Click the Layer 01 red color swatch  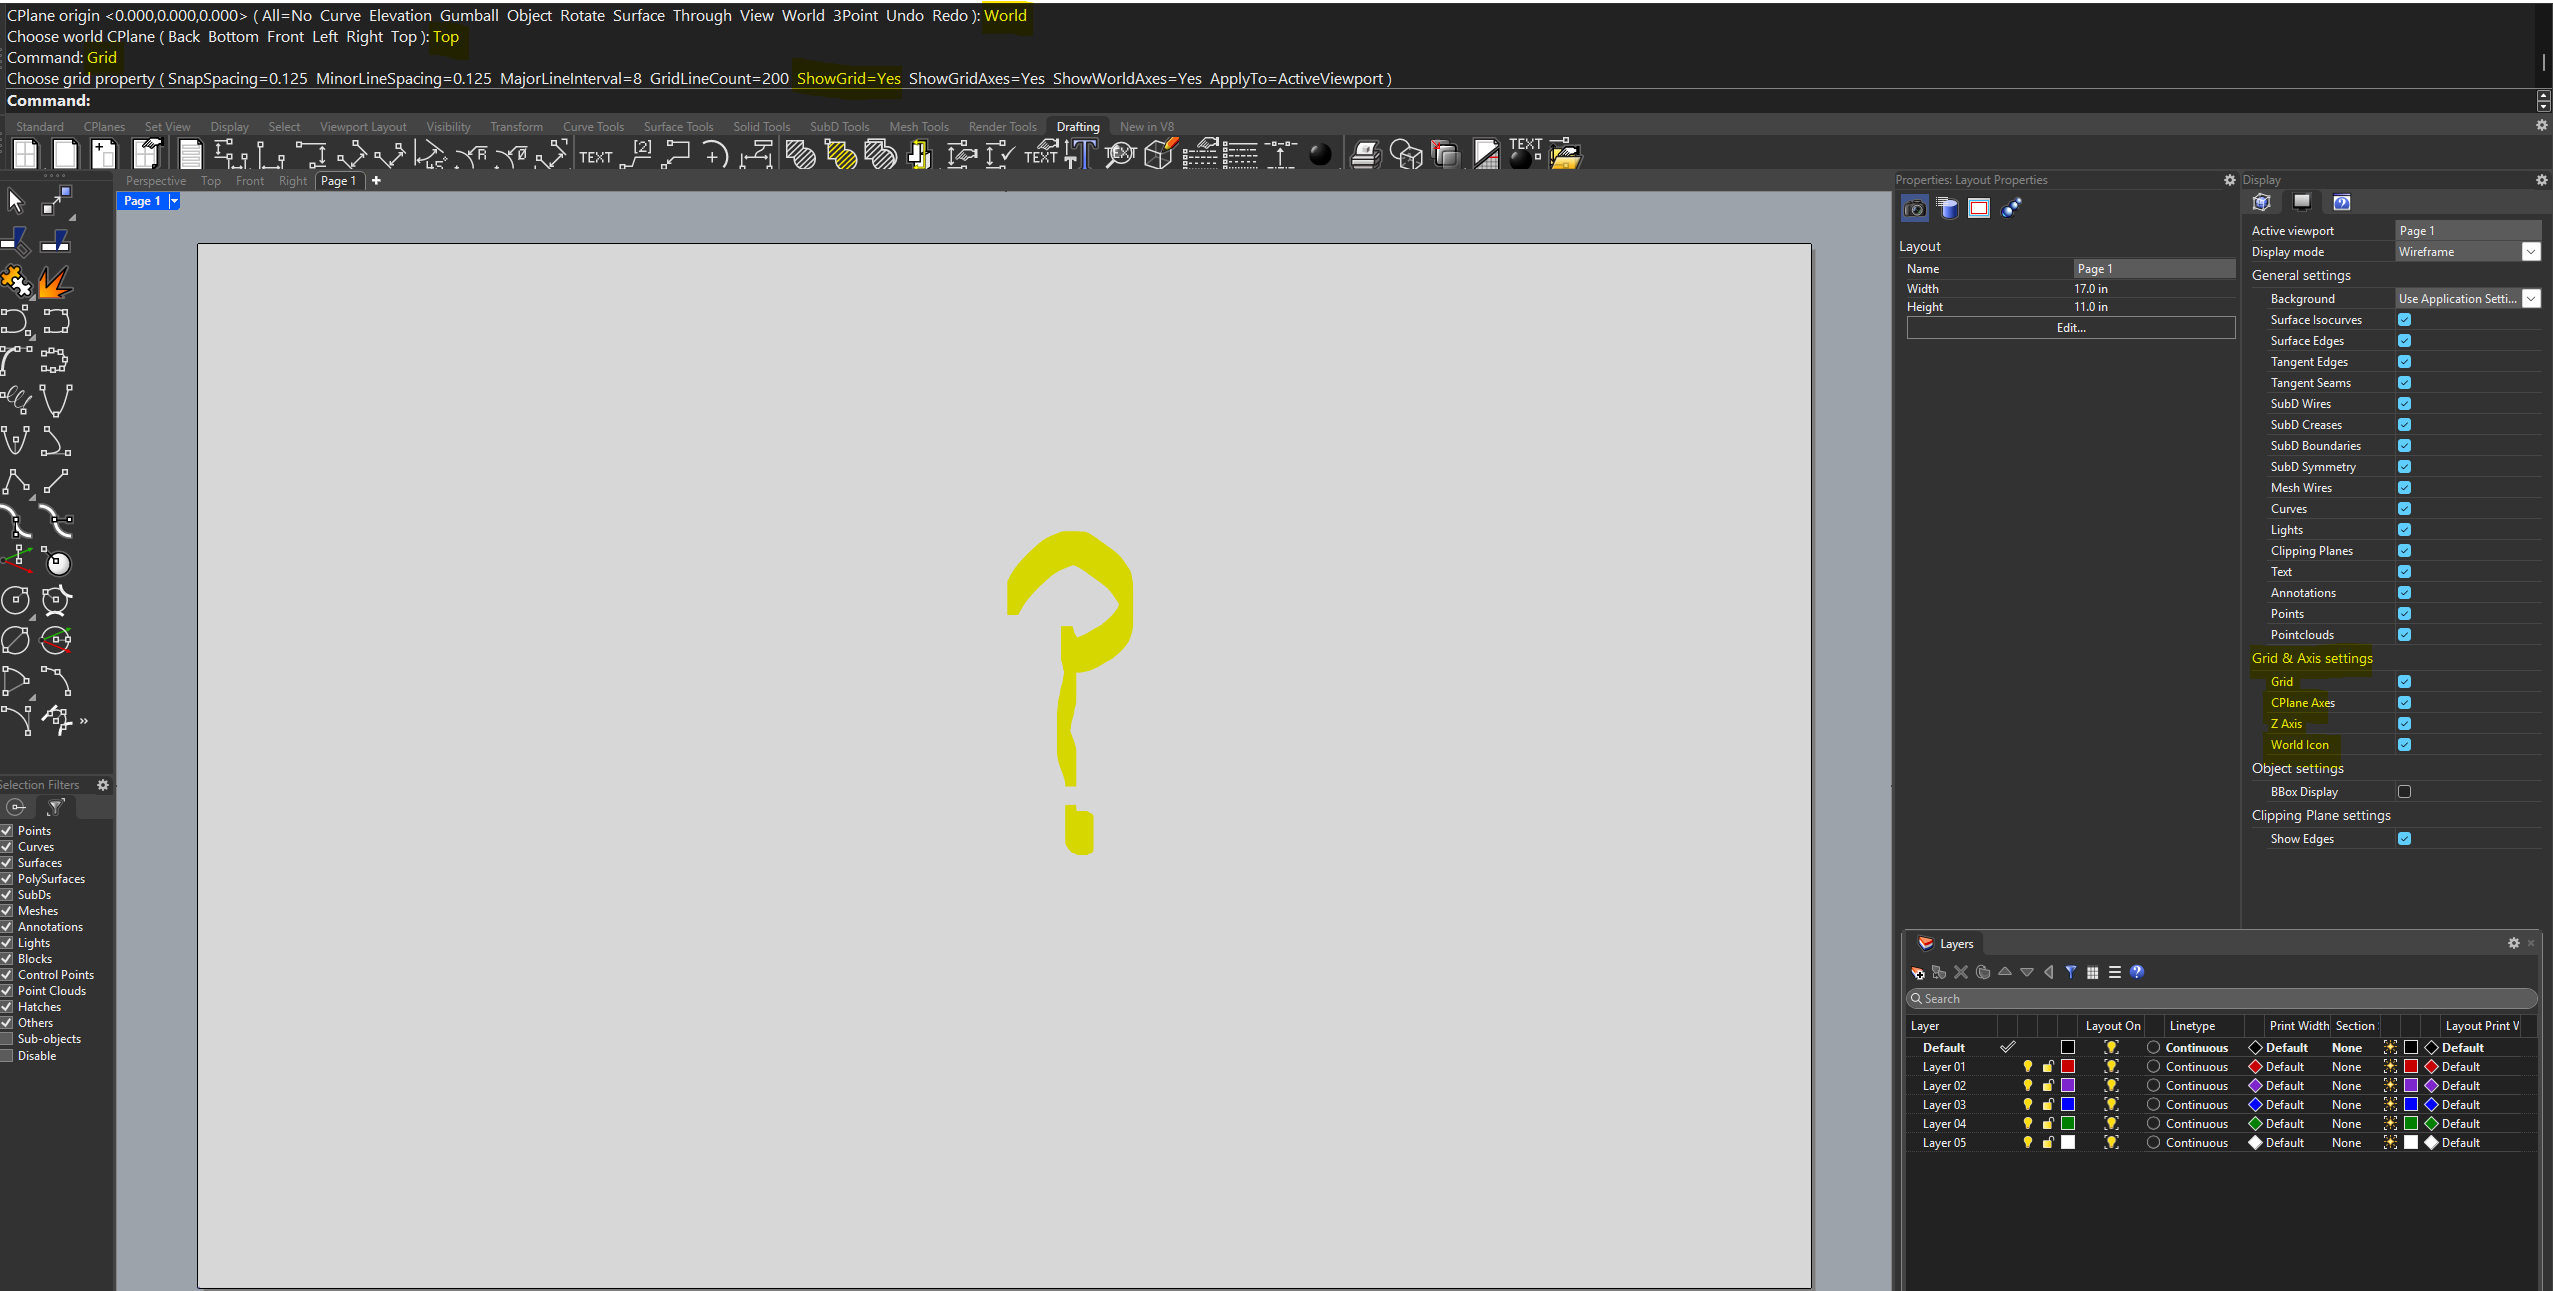pos(2067,1067)
